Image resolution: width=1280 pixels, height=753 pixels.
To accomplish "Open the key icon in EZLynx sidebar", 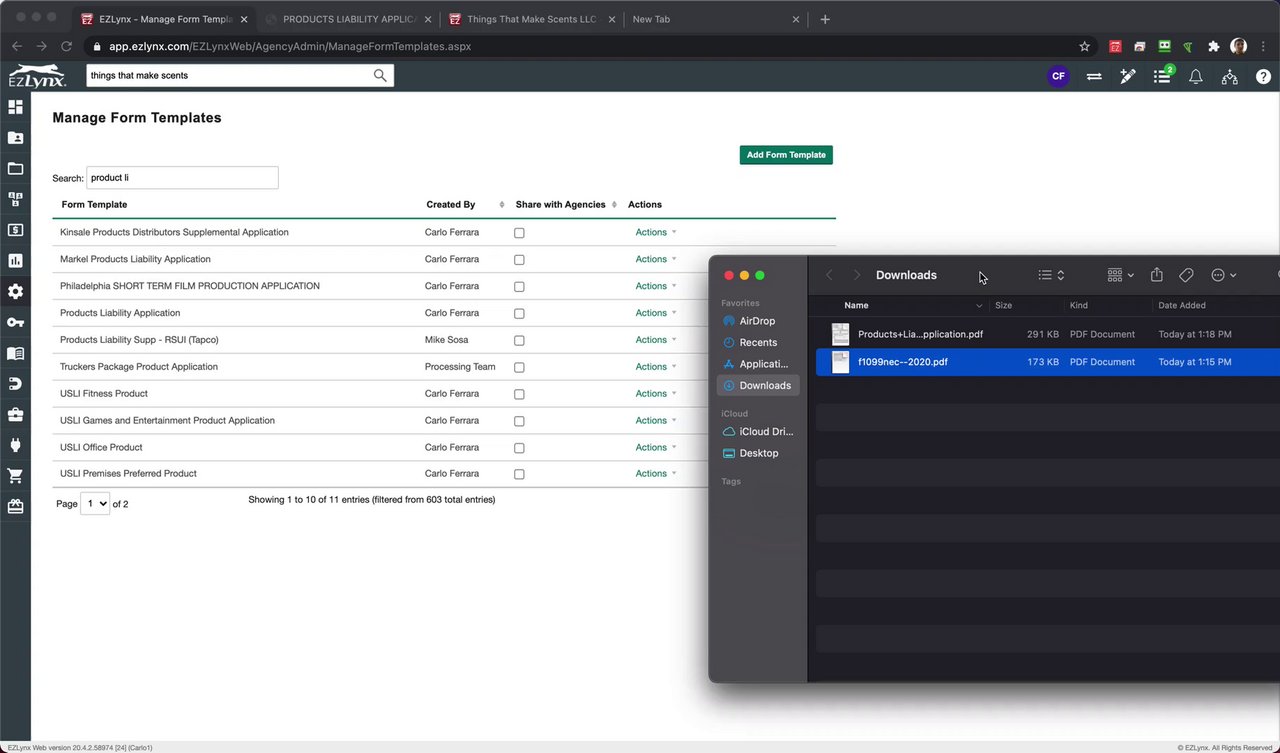I will coord(15,322).
